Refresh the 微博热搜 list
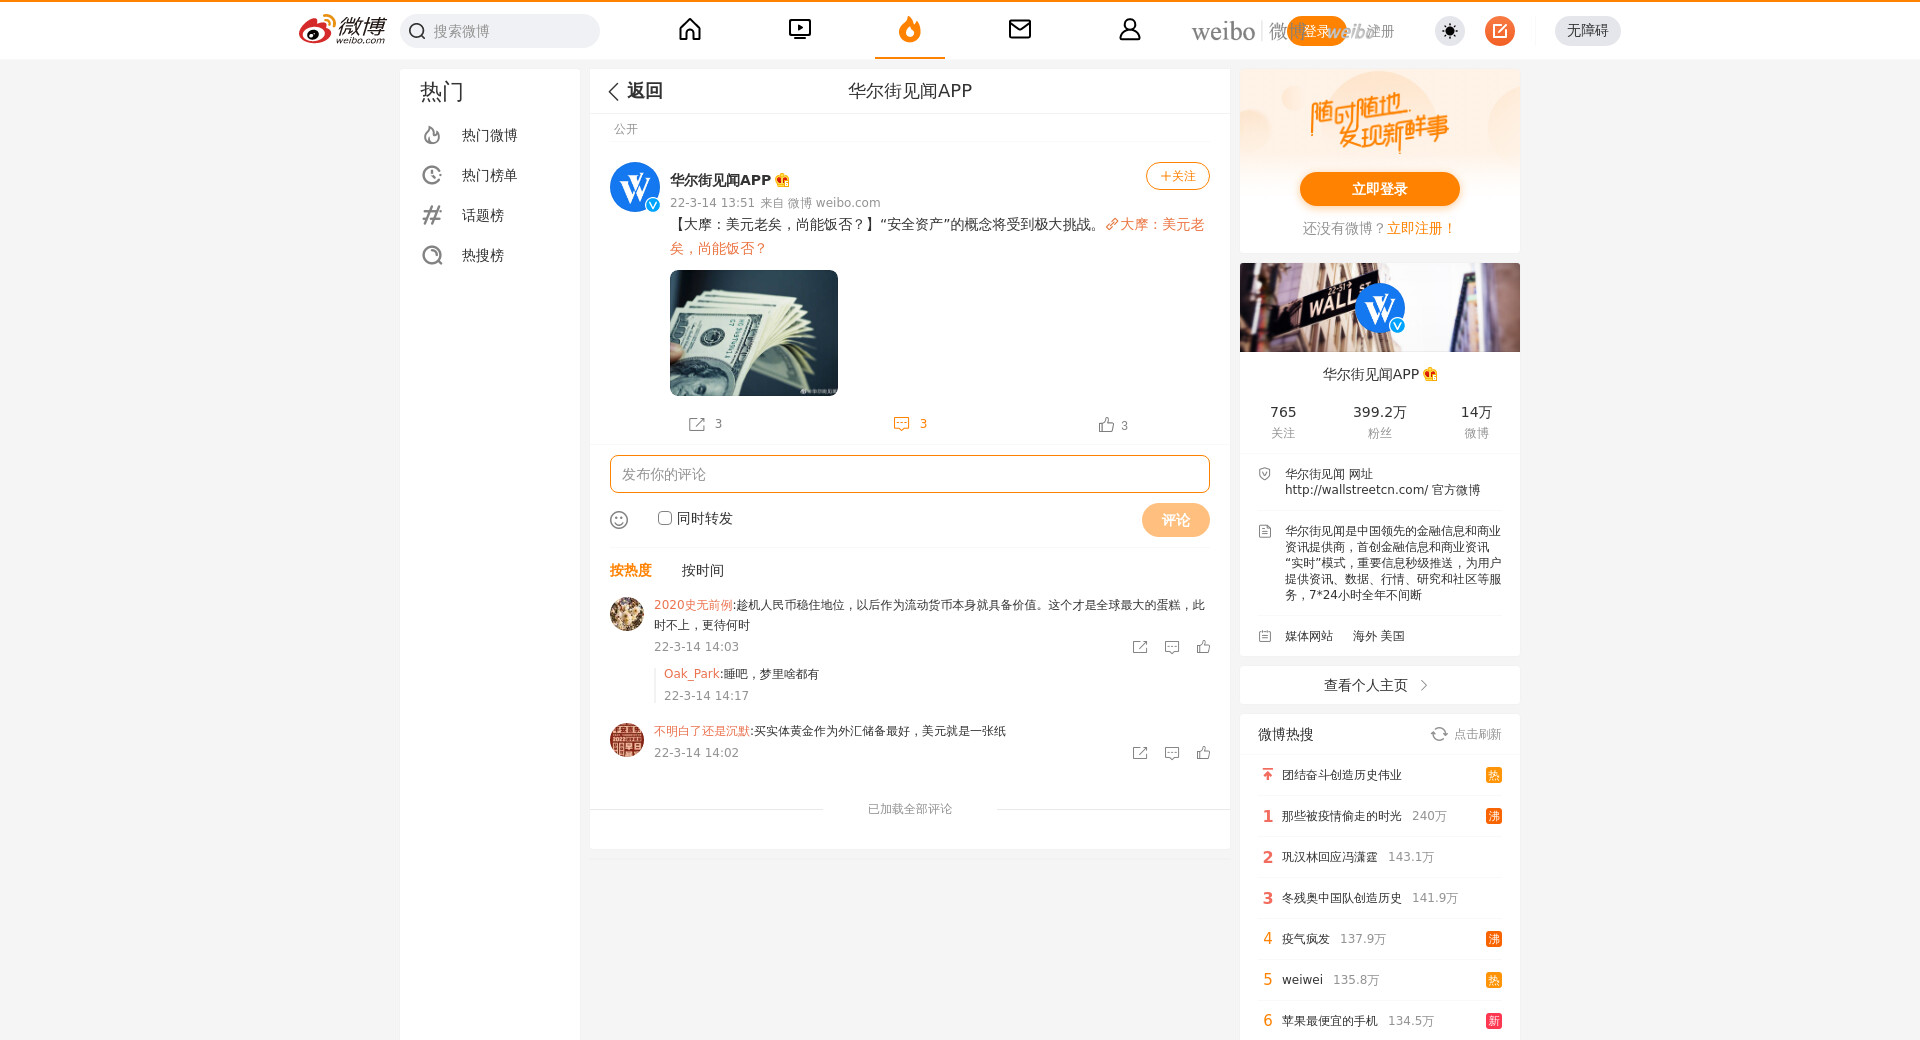The width and height of the screenshot is (1920, 1040). [1466, 734]
